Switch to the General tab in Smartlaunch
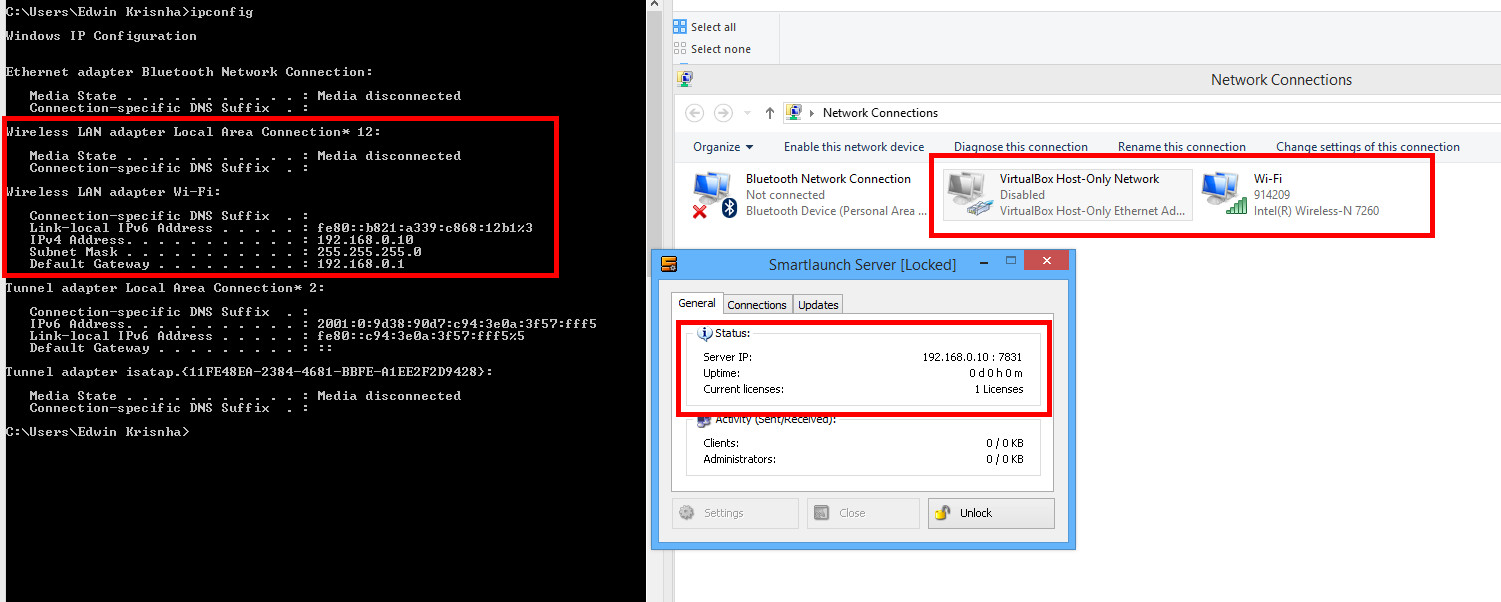The width and height of the screenshot is (1501, 602). click(697, 303)
